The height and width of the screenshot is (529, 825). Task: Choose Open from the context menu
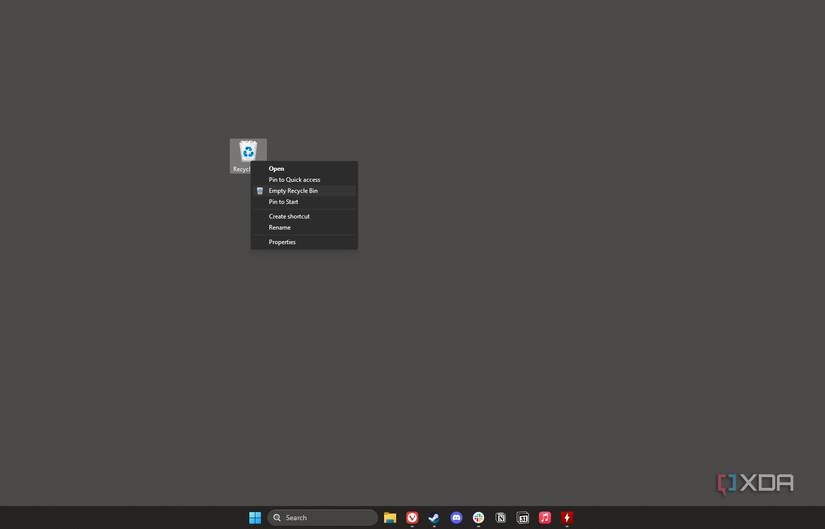[x=304, y=168]
